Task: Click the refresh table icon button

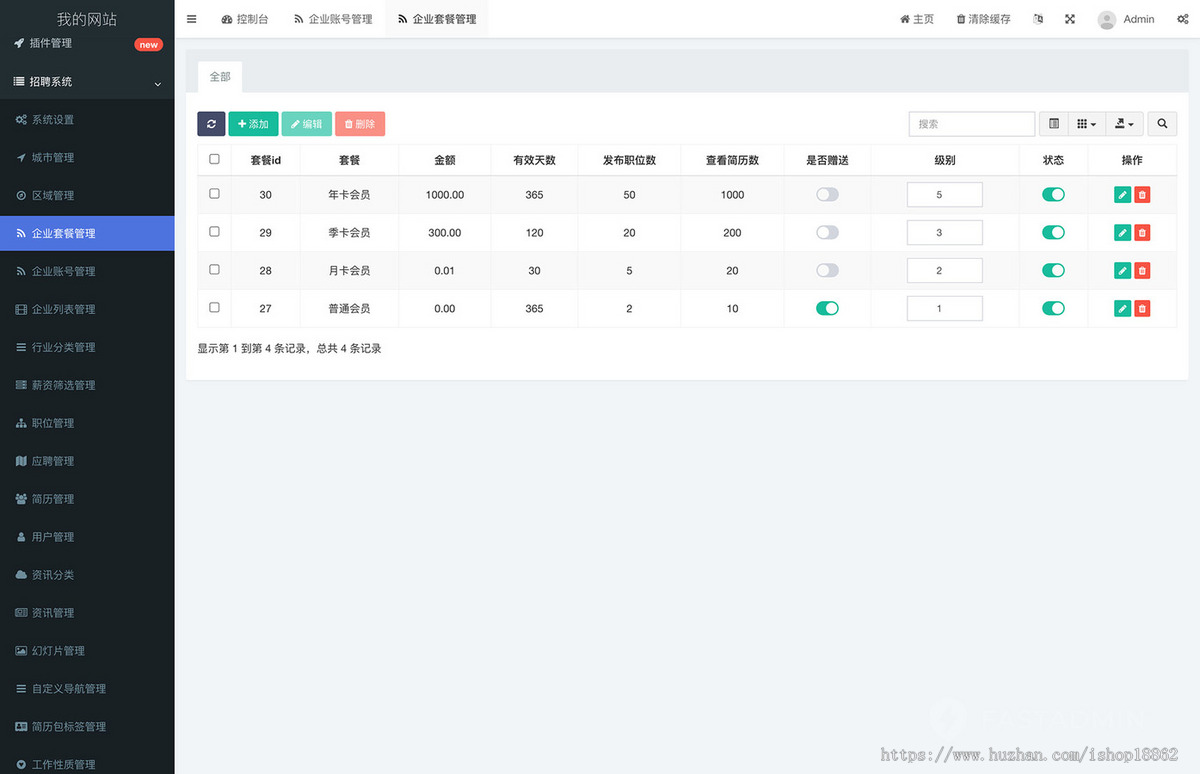Action: [211, 124]
